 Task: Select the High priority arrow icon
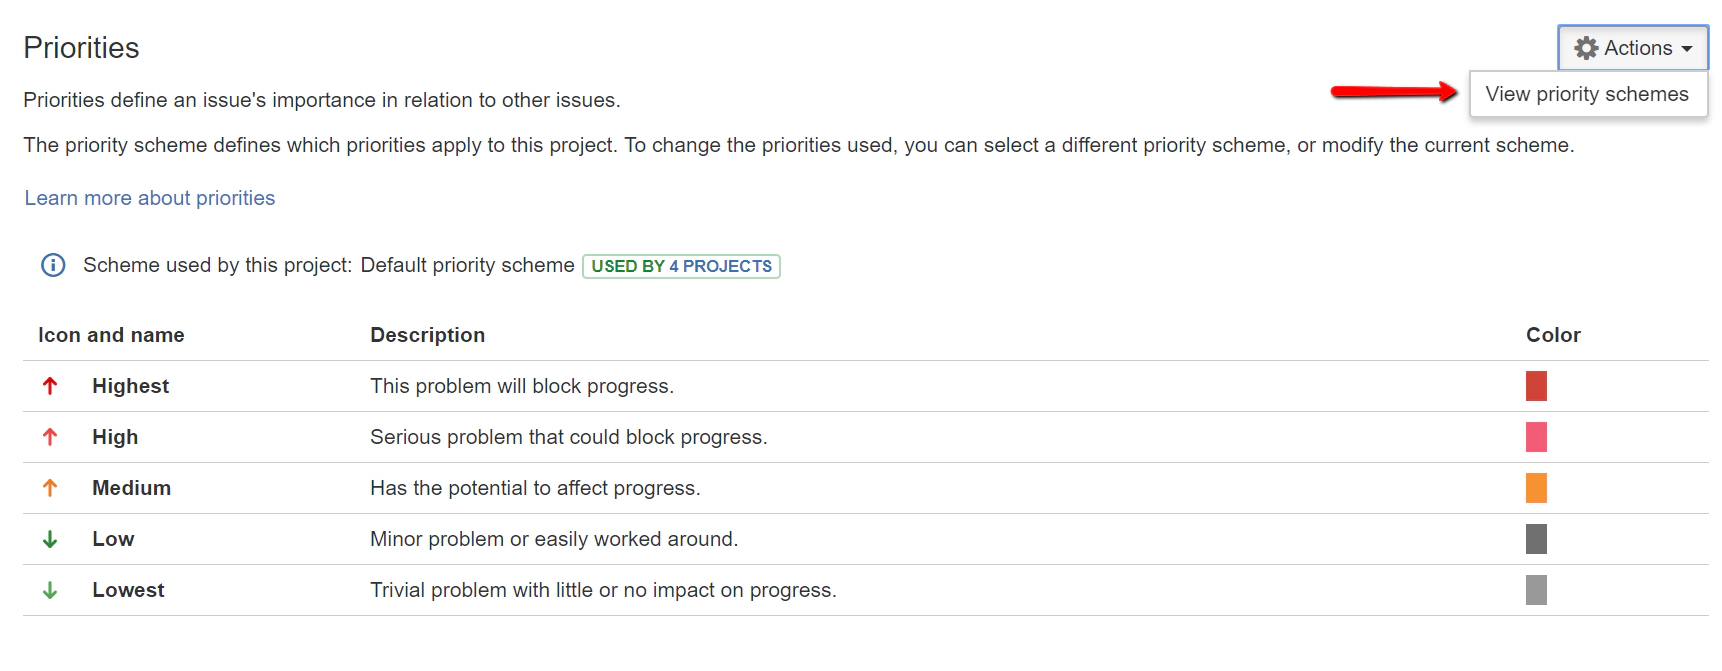(x=49, y=437)
